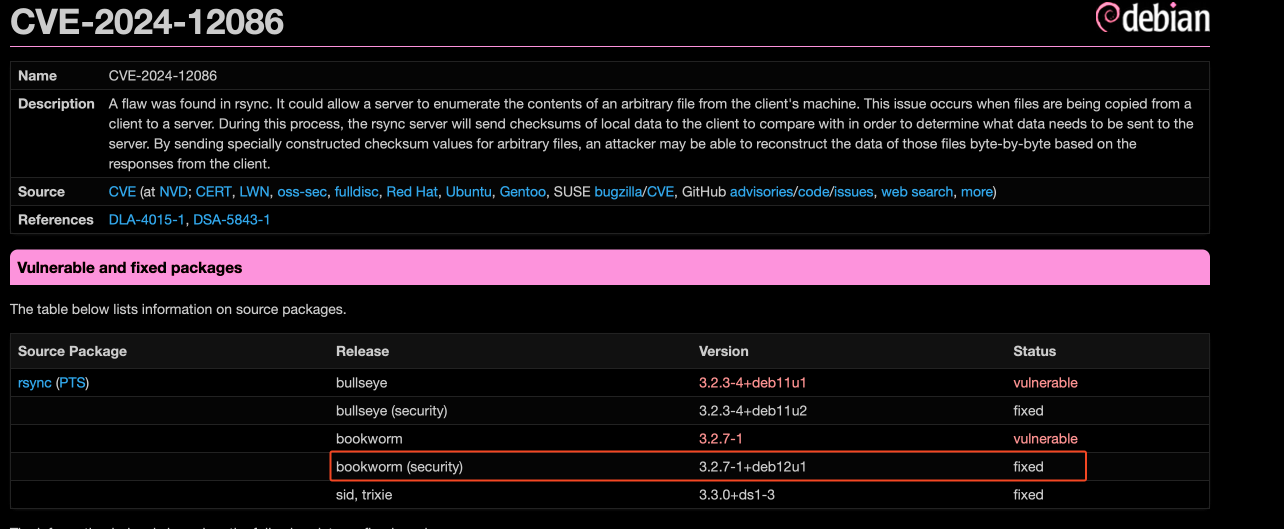The width and height of the screenshot is (1284, 529).
Task: Open the oss-sec mailing list link
Action: click(x=302, y=192)
